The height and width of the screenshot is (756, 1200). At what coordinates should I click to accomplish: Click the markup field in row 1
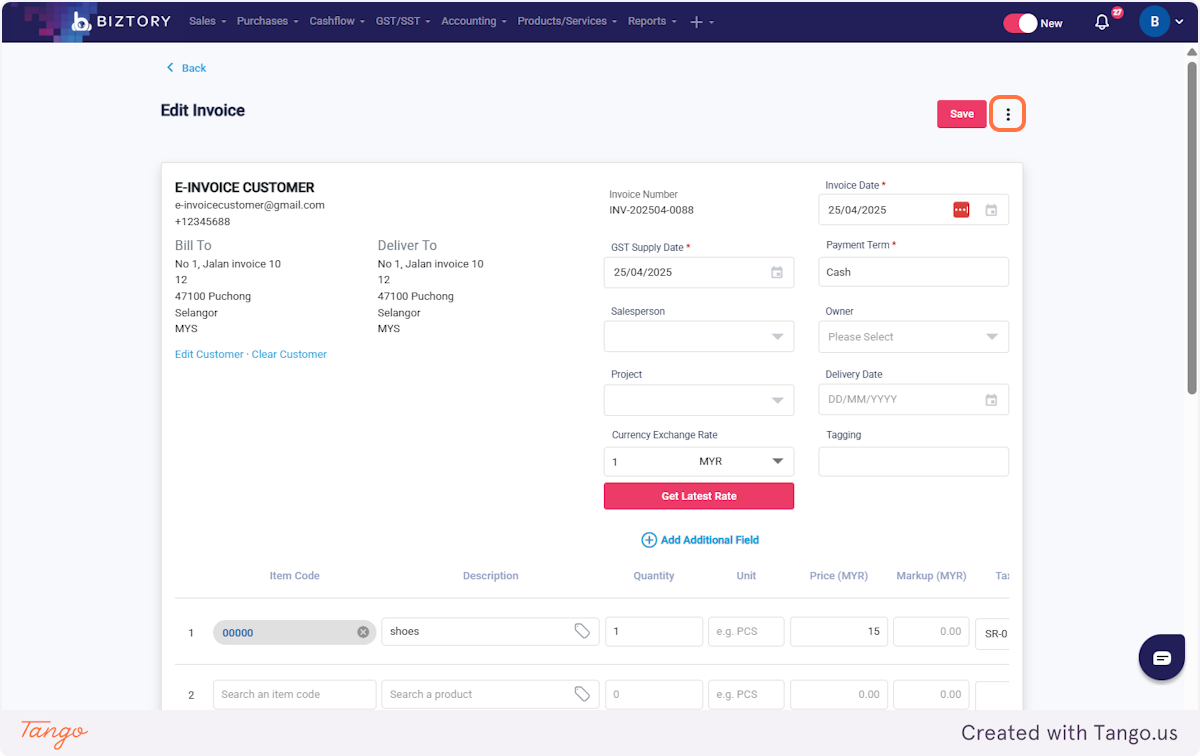[931, 631]
